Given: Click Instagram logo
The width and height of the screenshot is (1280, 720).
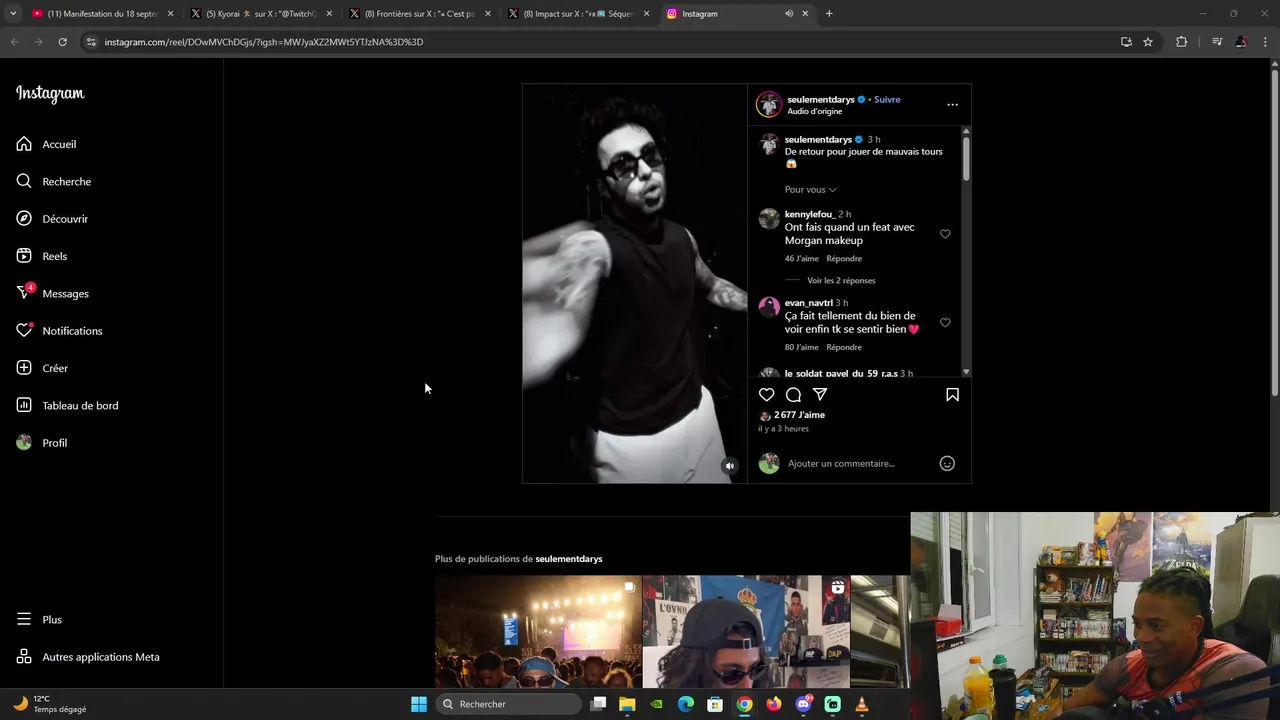Looking at the screenshot, I should click(50, 94).
